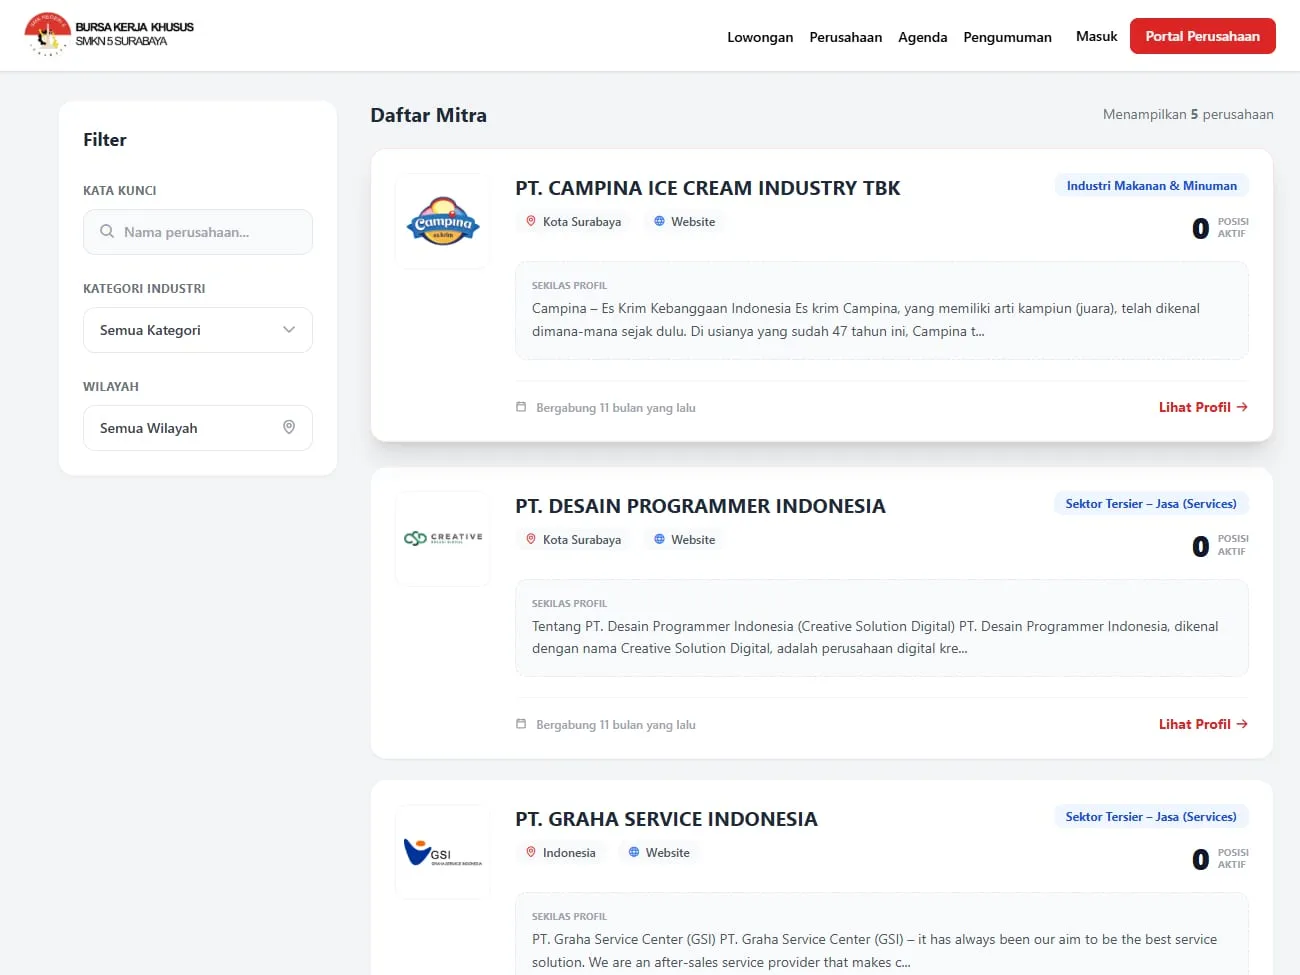This screenshot has width=1300, height=975.
Task: Click the Menampilkan 5 perusahaan text
Action: click(x=1188, y=115)
